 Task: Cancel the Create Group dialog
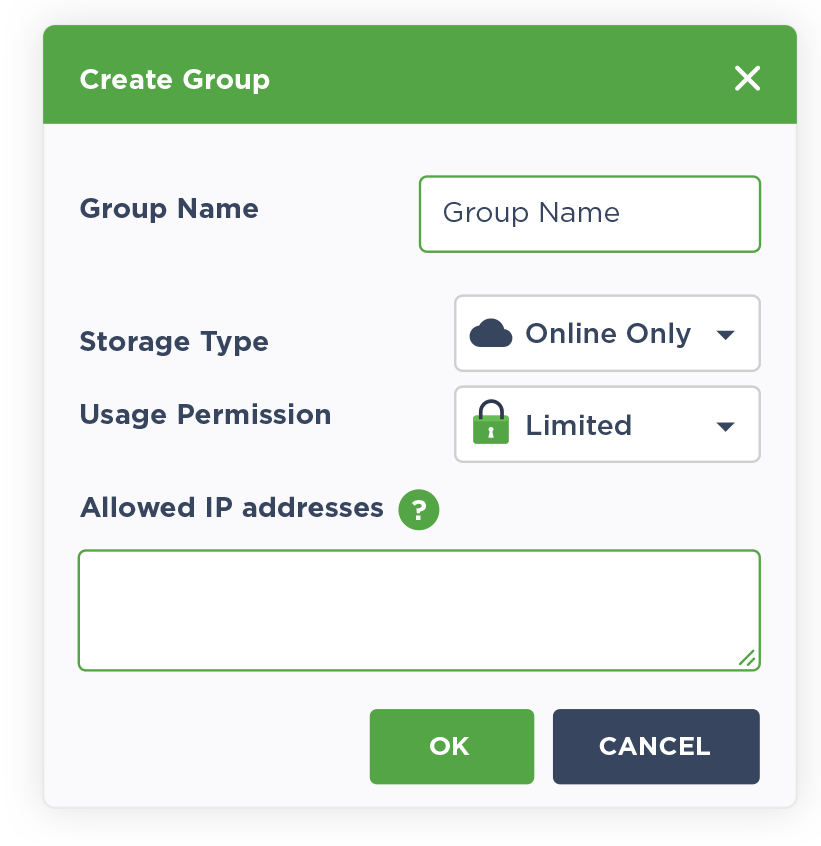point(655,746)
